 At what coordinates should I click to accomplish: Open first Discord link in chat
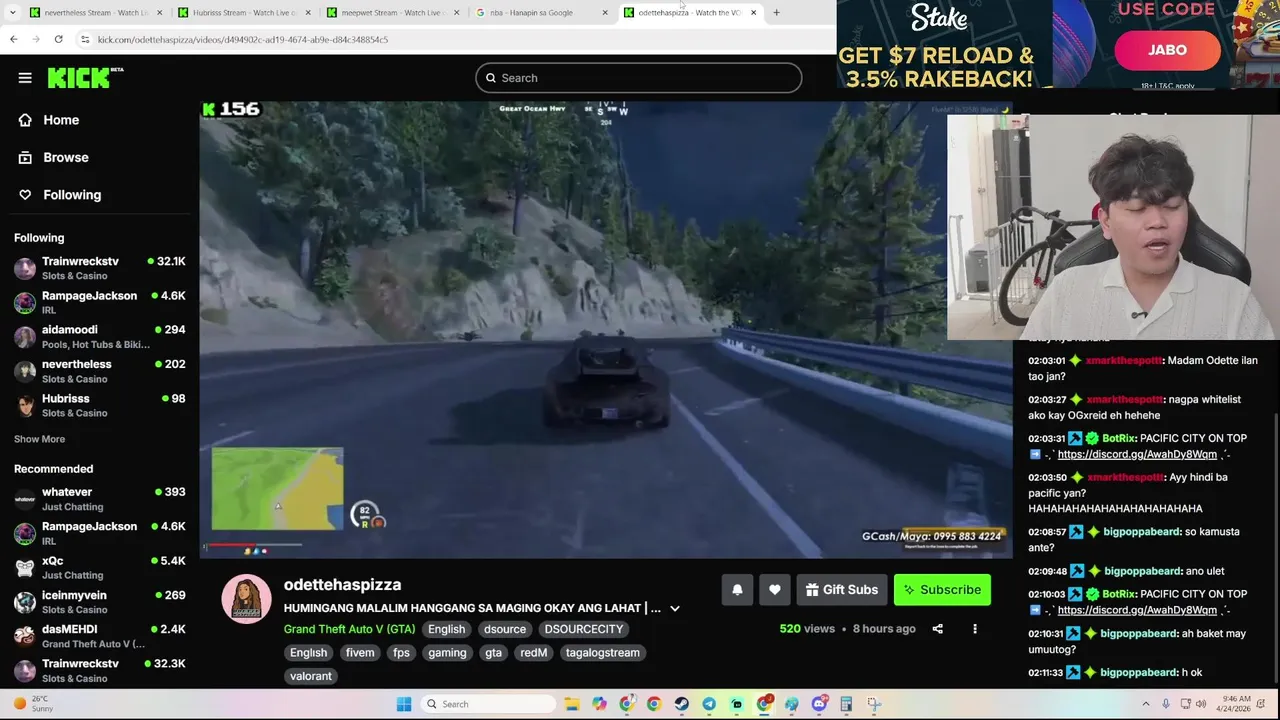[1137, 454]
